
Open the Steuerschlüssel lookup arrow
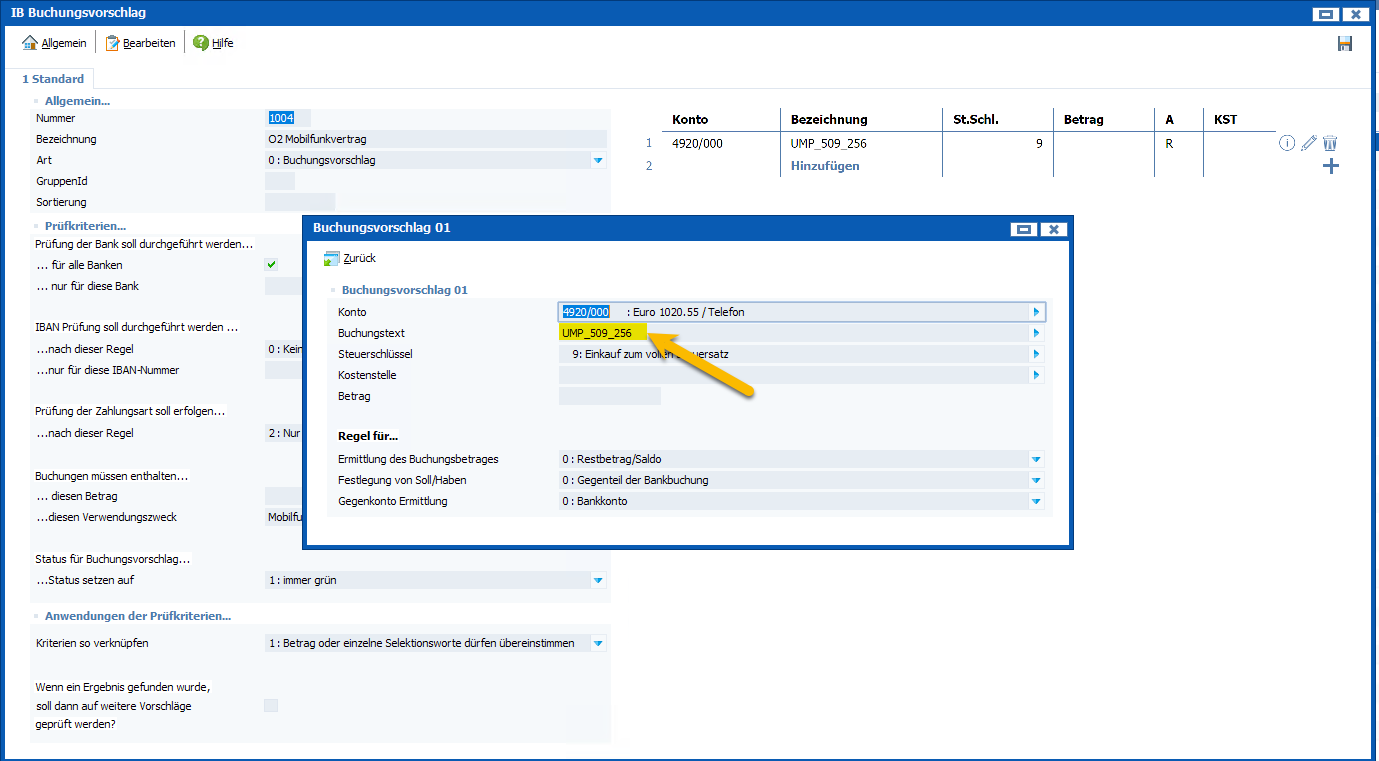point(1037,354)
